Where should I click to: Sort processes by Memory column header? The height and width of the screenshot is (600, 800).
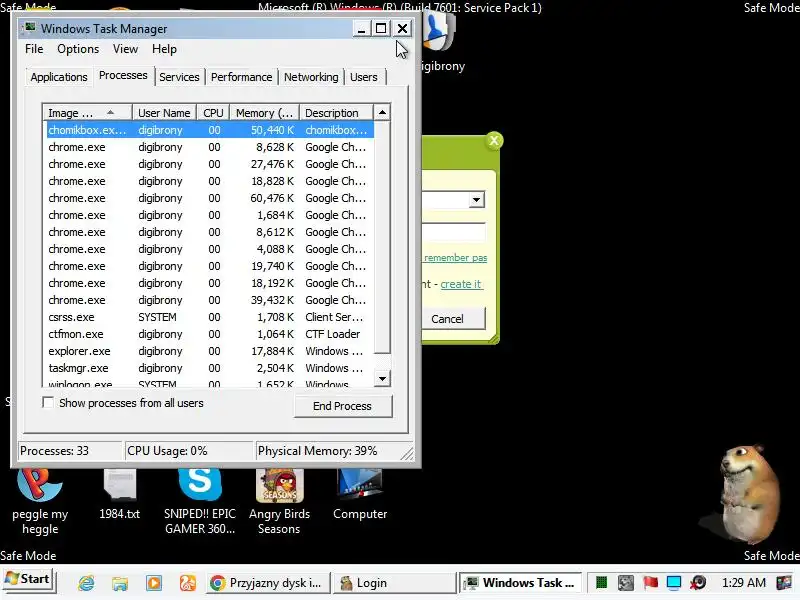[264, 113]
